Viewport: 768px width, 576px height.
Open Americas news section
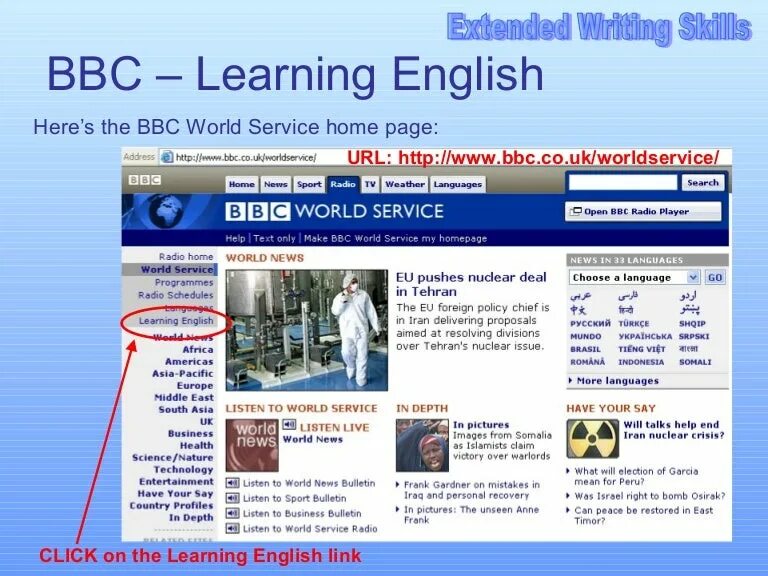point(189,361)
